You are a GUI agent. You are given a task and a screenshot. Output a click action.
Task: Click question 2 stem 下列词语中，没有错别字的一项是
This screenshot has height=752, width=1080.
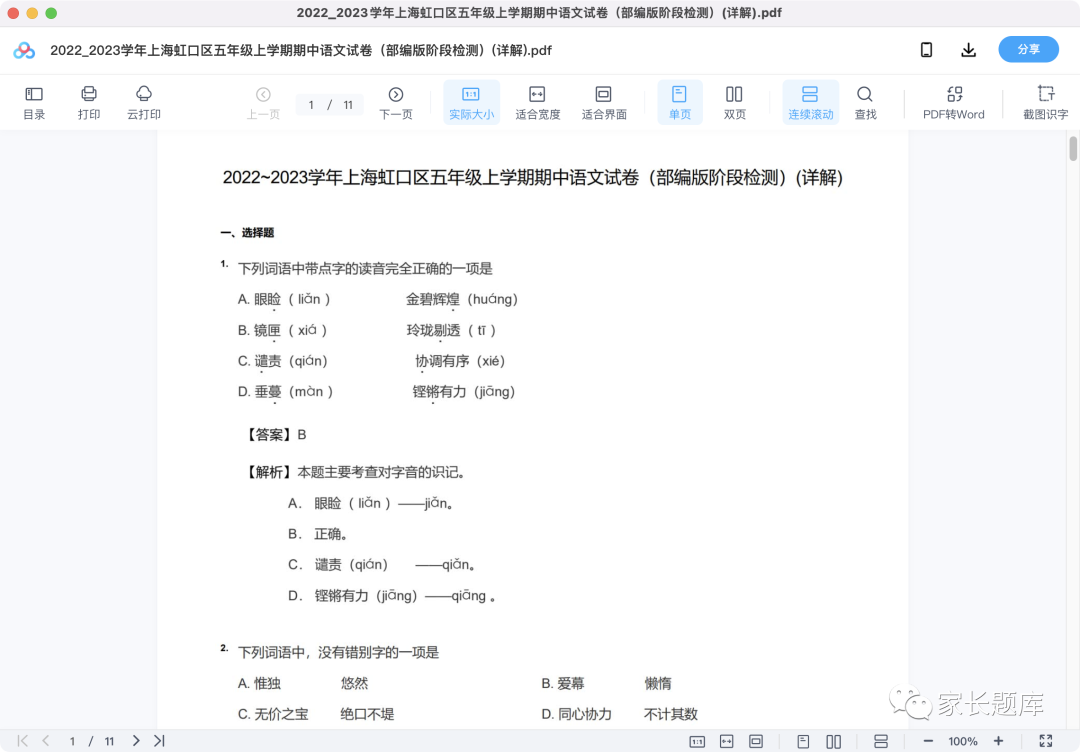338,652
